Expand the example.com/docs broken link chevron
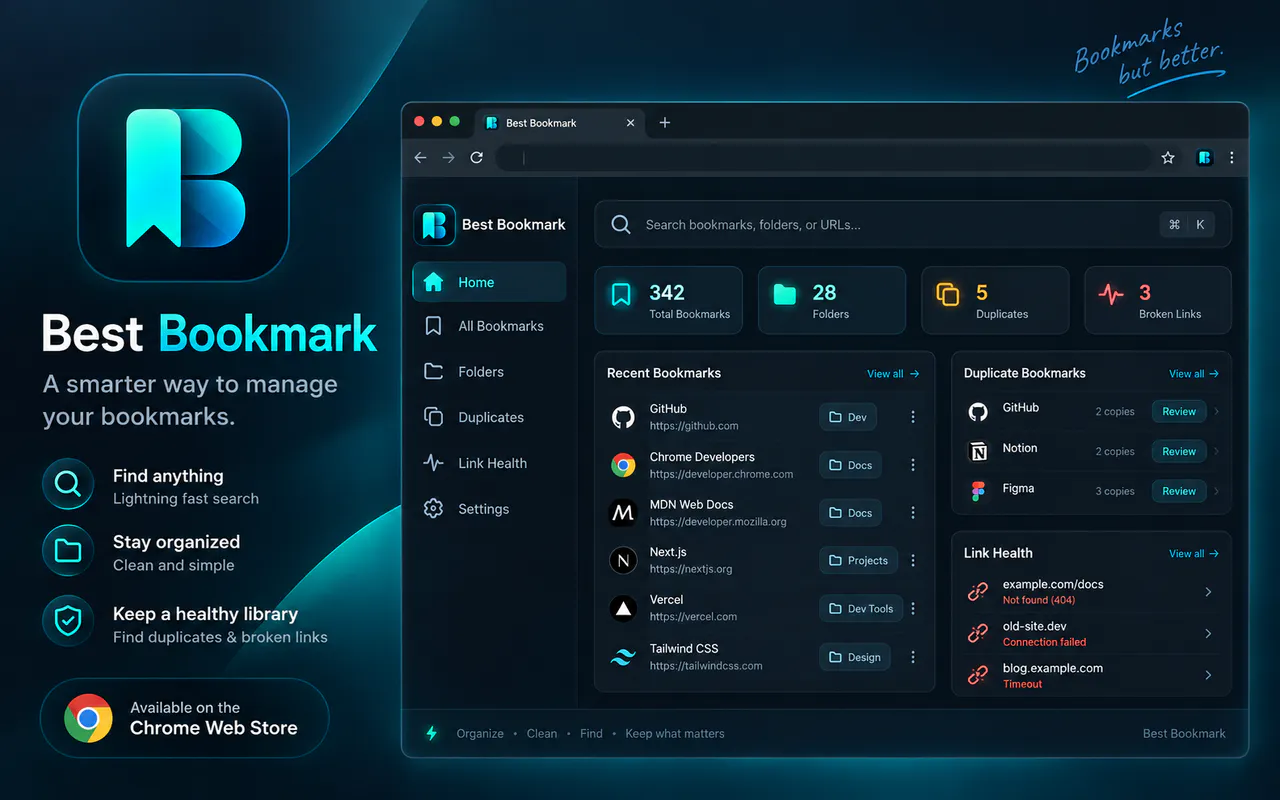 click(1208, 592)
